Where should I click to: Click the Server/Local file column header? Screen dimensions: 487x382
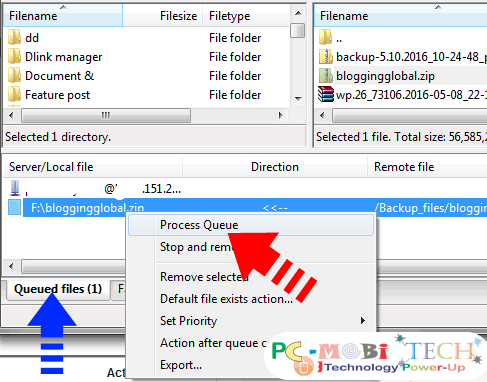click(x=93, y=167)
